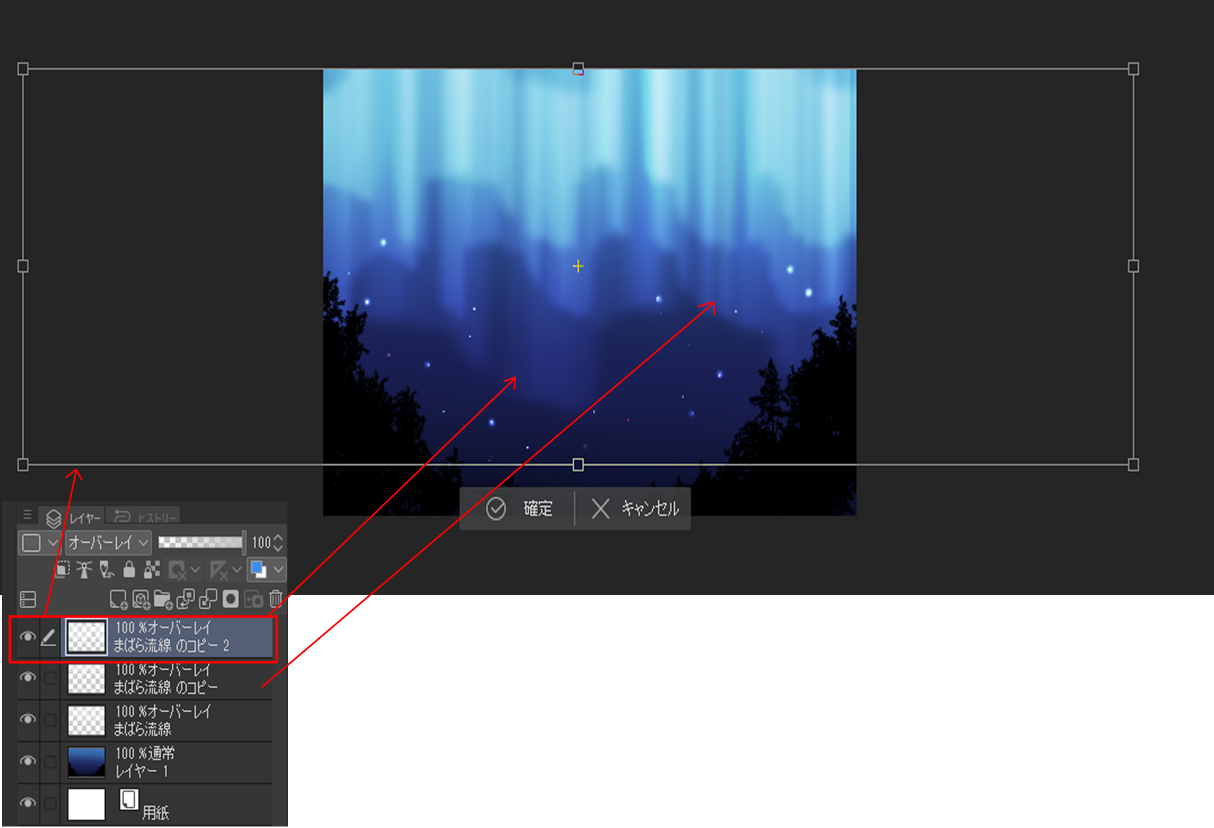Screen dimensions: 1214x828
Task: Switch to the ヒストリー history tab
Action: (146, 517)
